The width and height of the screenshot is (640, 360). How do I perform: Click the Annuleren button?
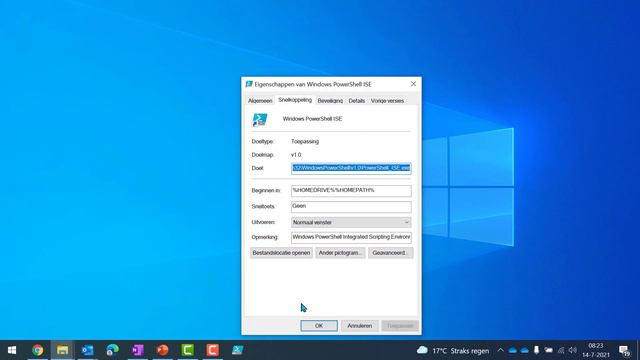click(x=360, y=326)
